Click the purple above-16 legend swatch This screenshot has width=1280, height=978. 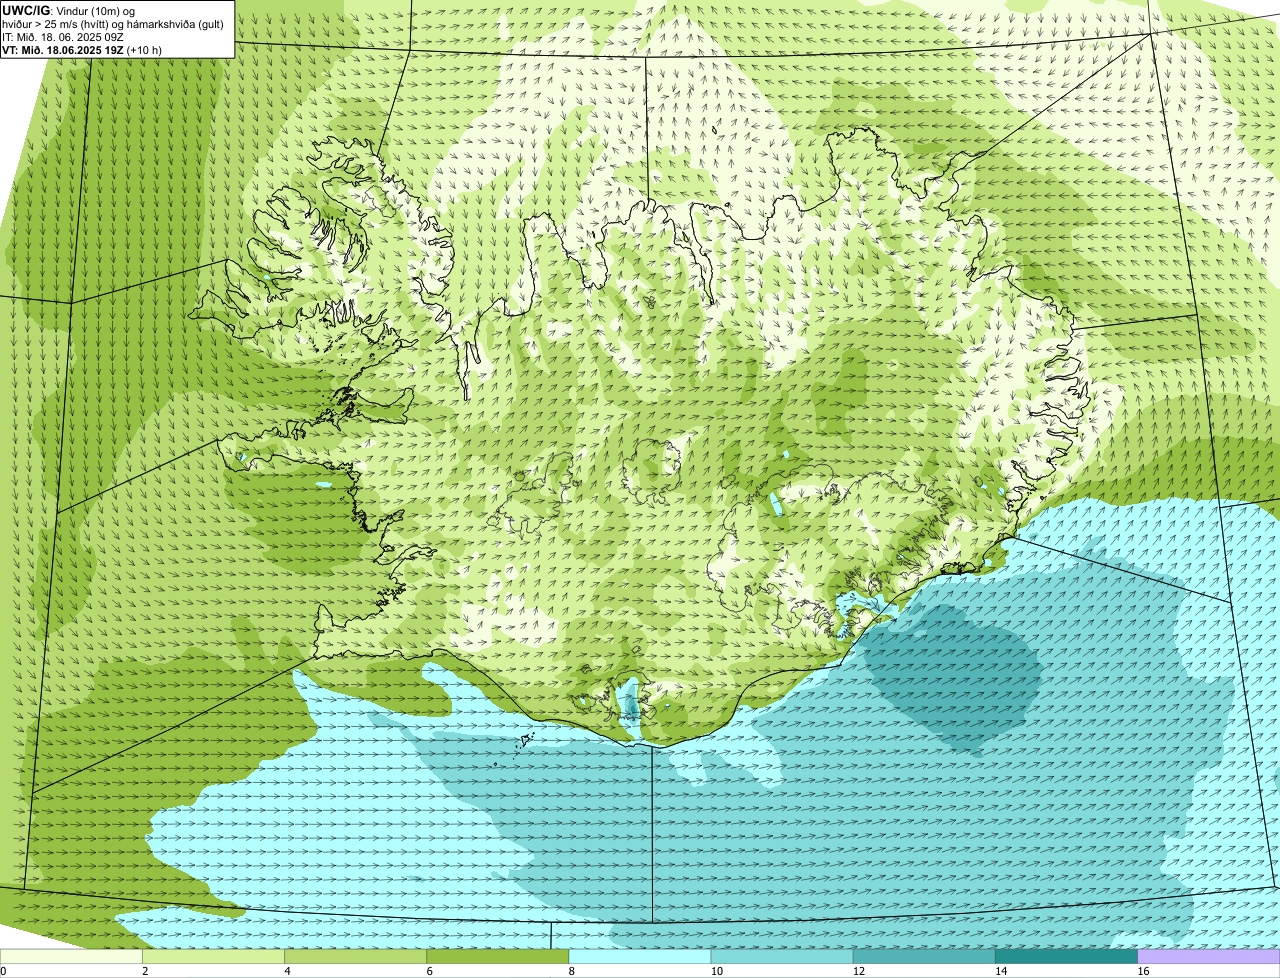pyautogui.click(x=1209, y=956)
